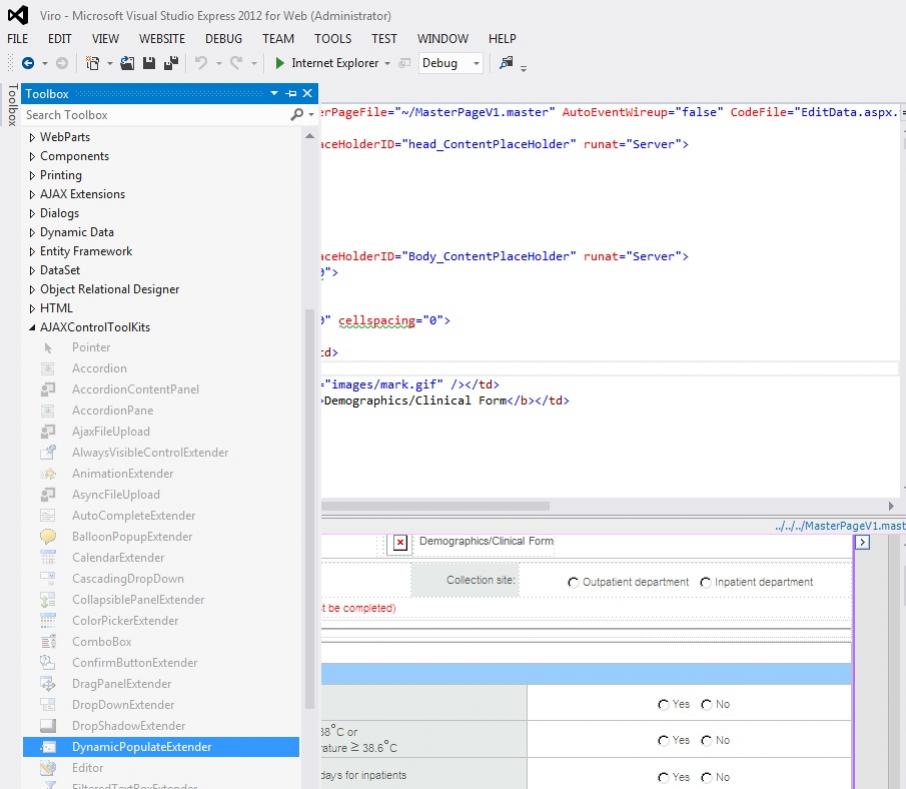Screen dimensions: 906x789
Task: Click the broken image placeholder in designer
Action: (x=400, y=542)
